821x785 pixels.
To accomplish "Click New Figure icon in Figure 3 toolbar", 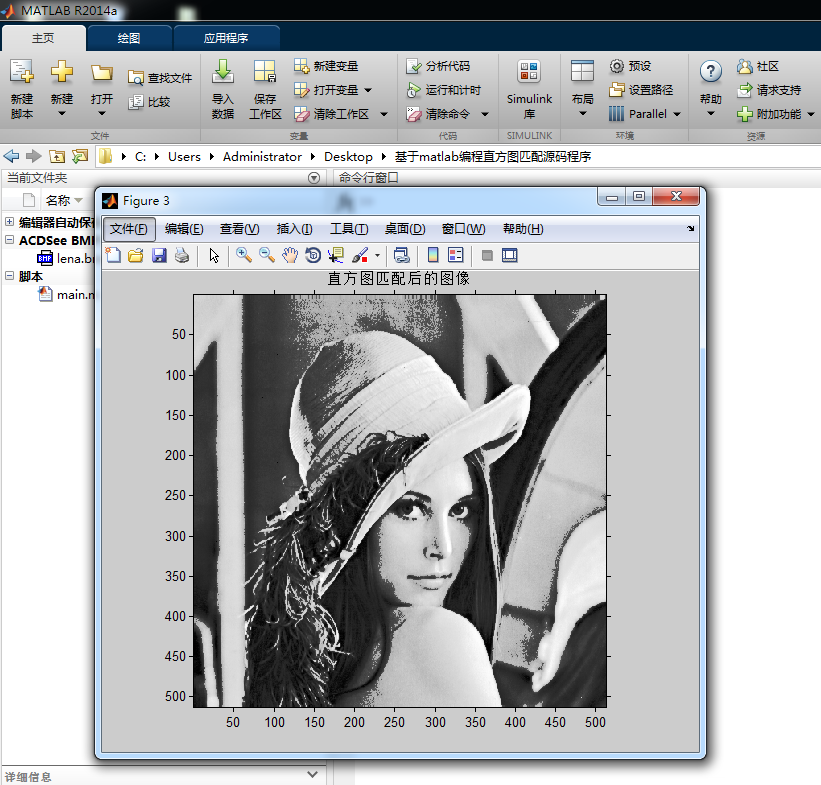I will click(113, 256).
